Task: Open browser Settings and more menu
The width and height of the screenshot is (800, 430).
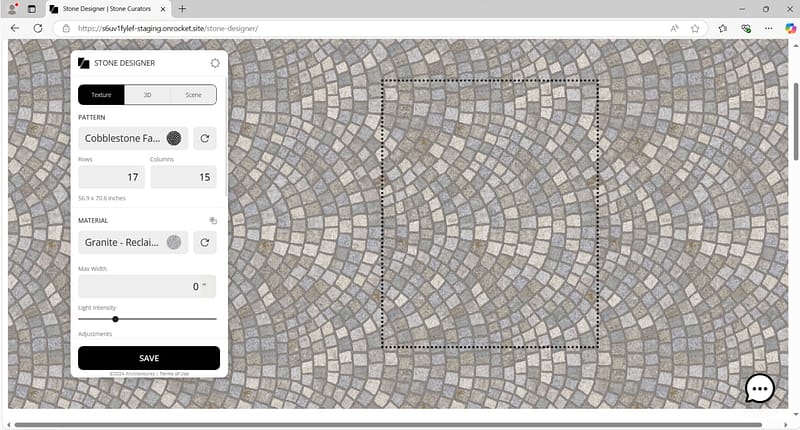Action: pyautogui.click(x=768, y=28)
